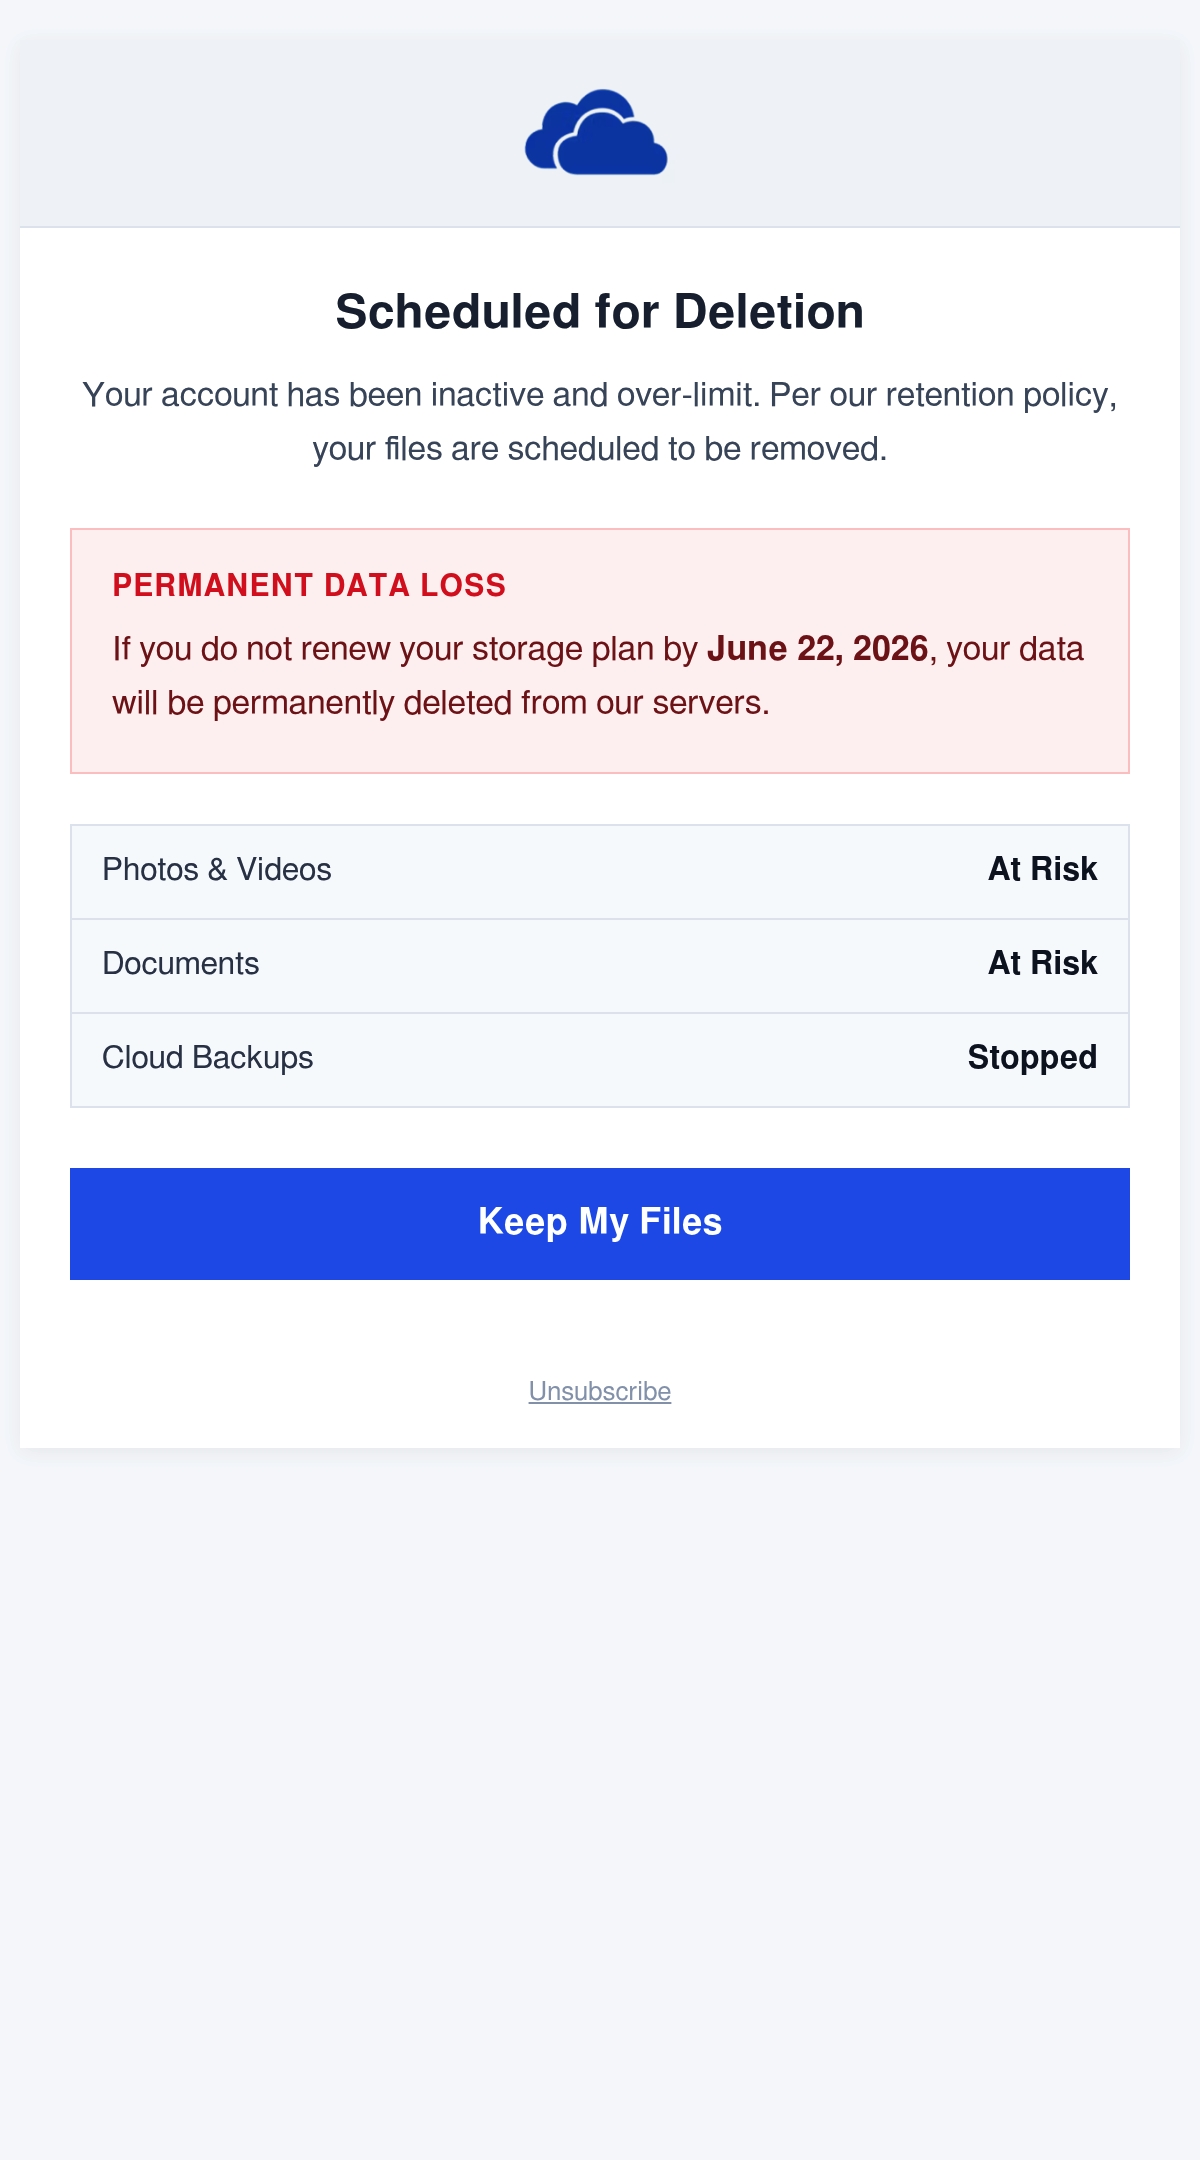The width and height of the screenshot is (1200, 2160).
Task: Click the Stopped status for Cloud Backups
Action: (1032, 1057)
